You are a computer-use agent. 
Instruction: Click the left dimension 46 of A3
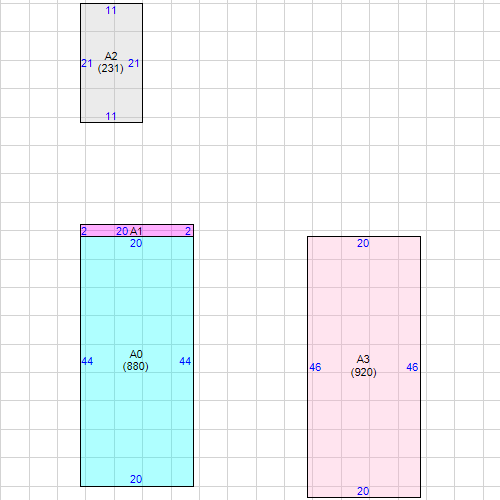point(315,367)
